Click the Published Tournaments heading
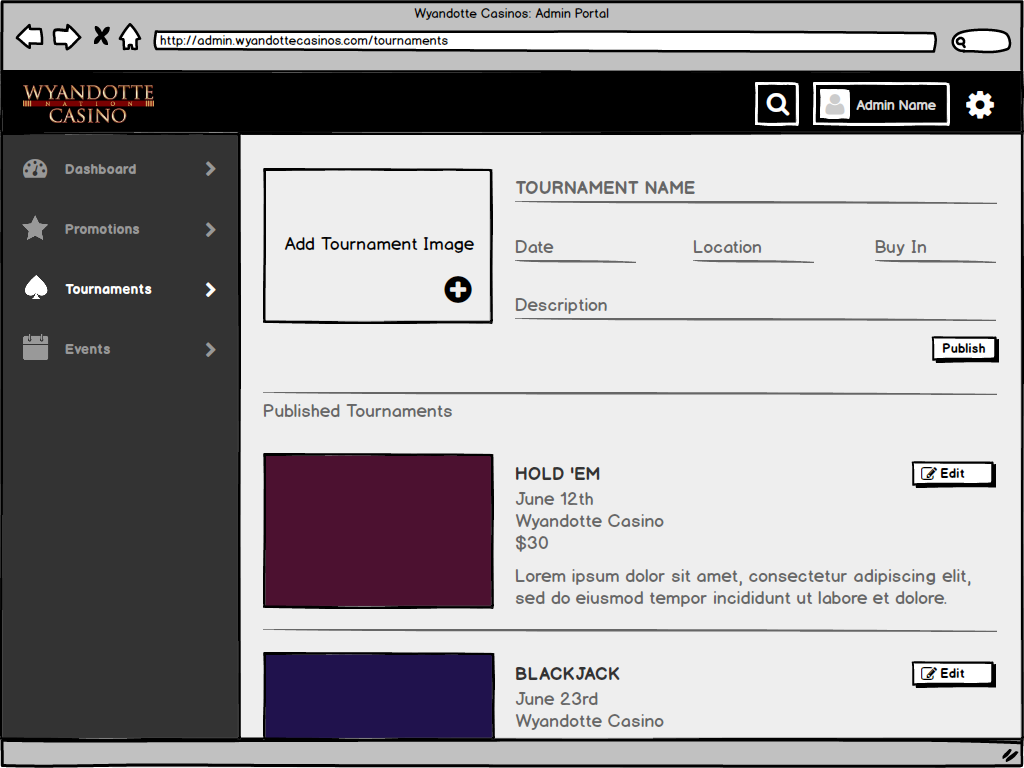This screenshot has width=1024, height=768. 357,411
